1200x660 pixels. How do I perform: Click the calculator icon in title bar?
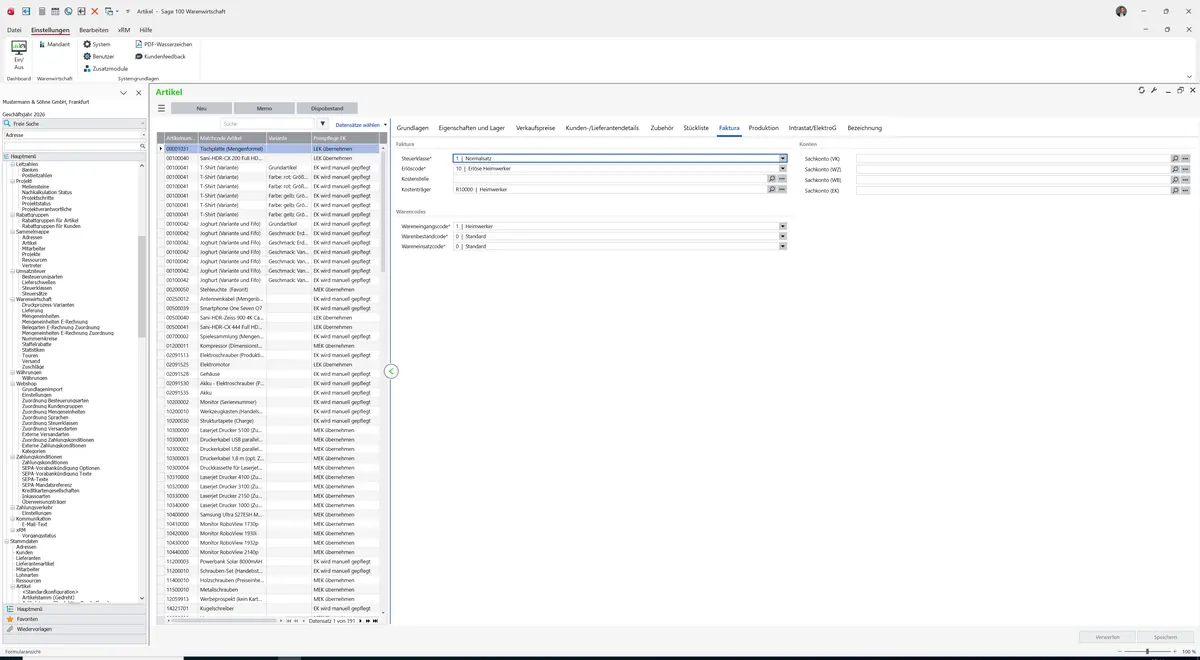(x=41, y=11)
